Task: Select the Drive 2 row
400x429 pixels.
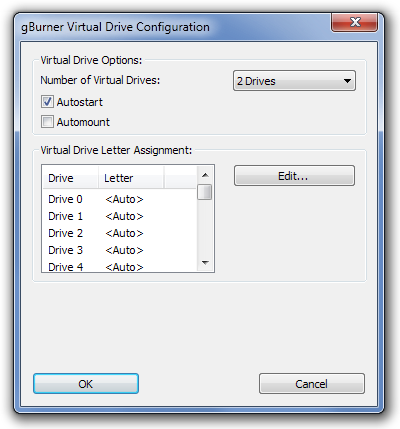Action: 119,233
